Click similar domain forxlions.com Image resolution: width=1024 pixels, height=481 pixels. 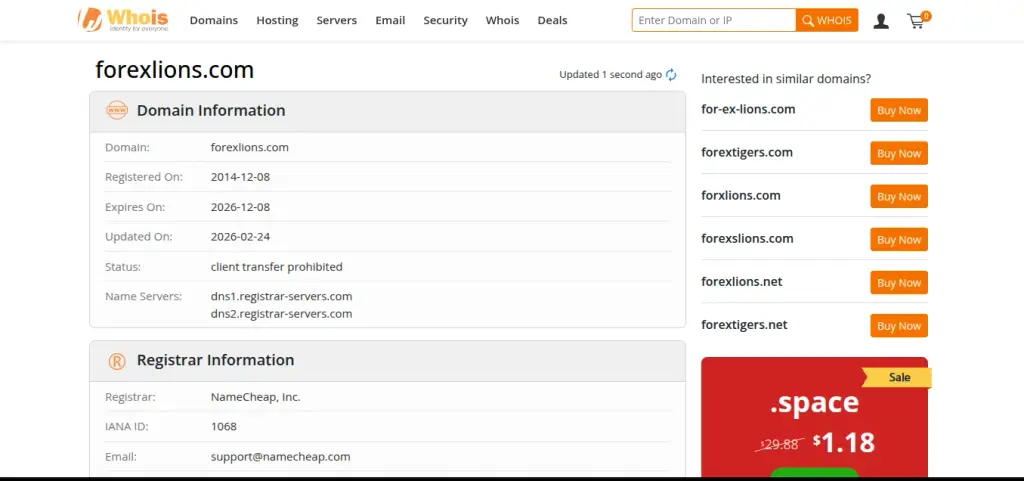pyautogui.click(x=741, y=195)
